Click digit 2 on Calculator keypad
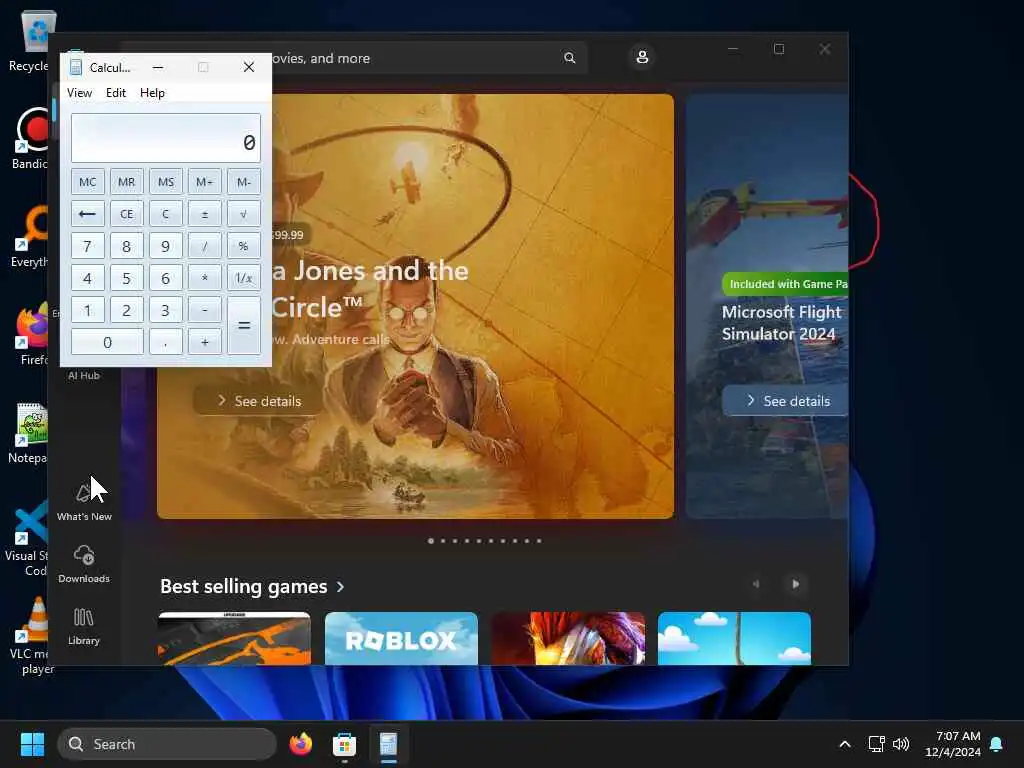Viewport: 1024px width, 768px height. tap(127, 310)
